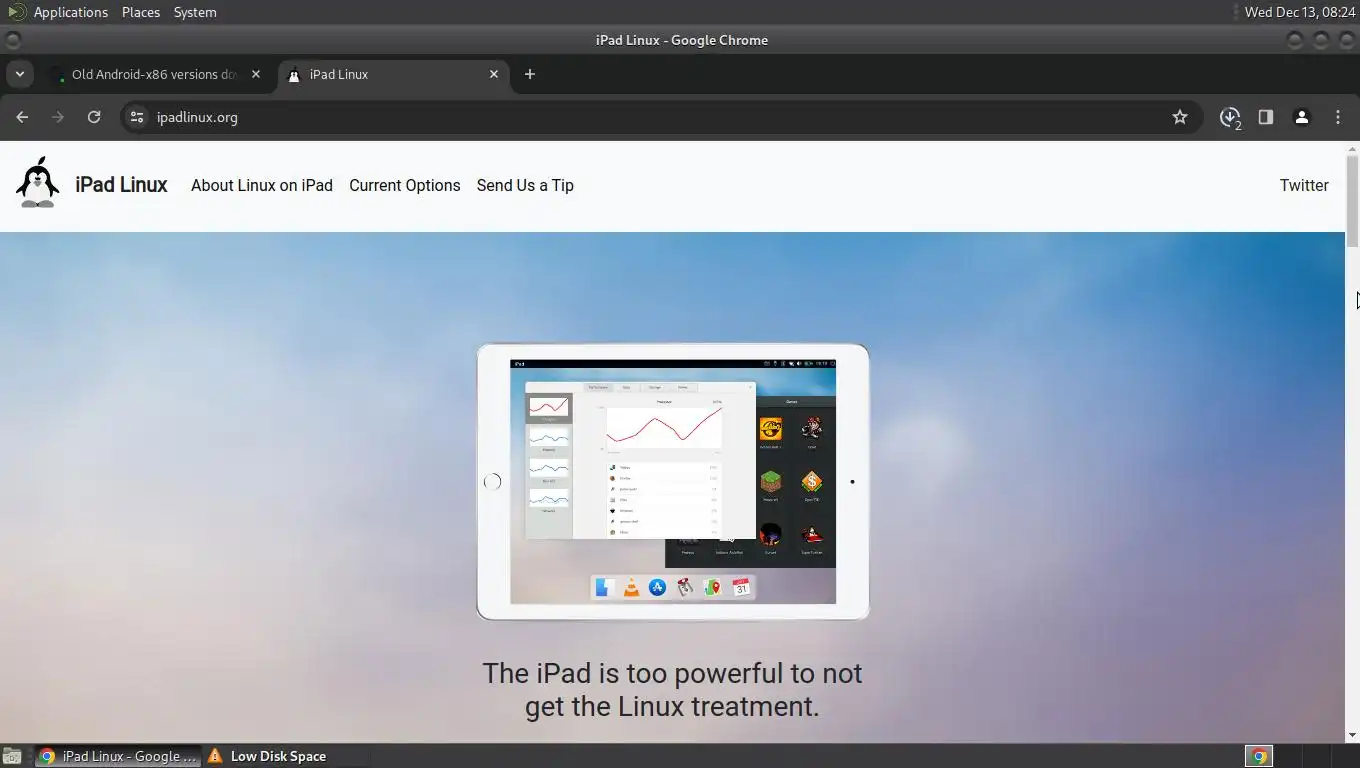Click the Chrome icon in workspace switcher
1360x768 pixels.
[1259, 756]
